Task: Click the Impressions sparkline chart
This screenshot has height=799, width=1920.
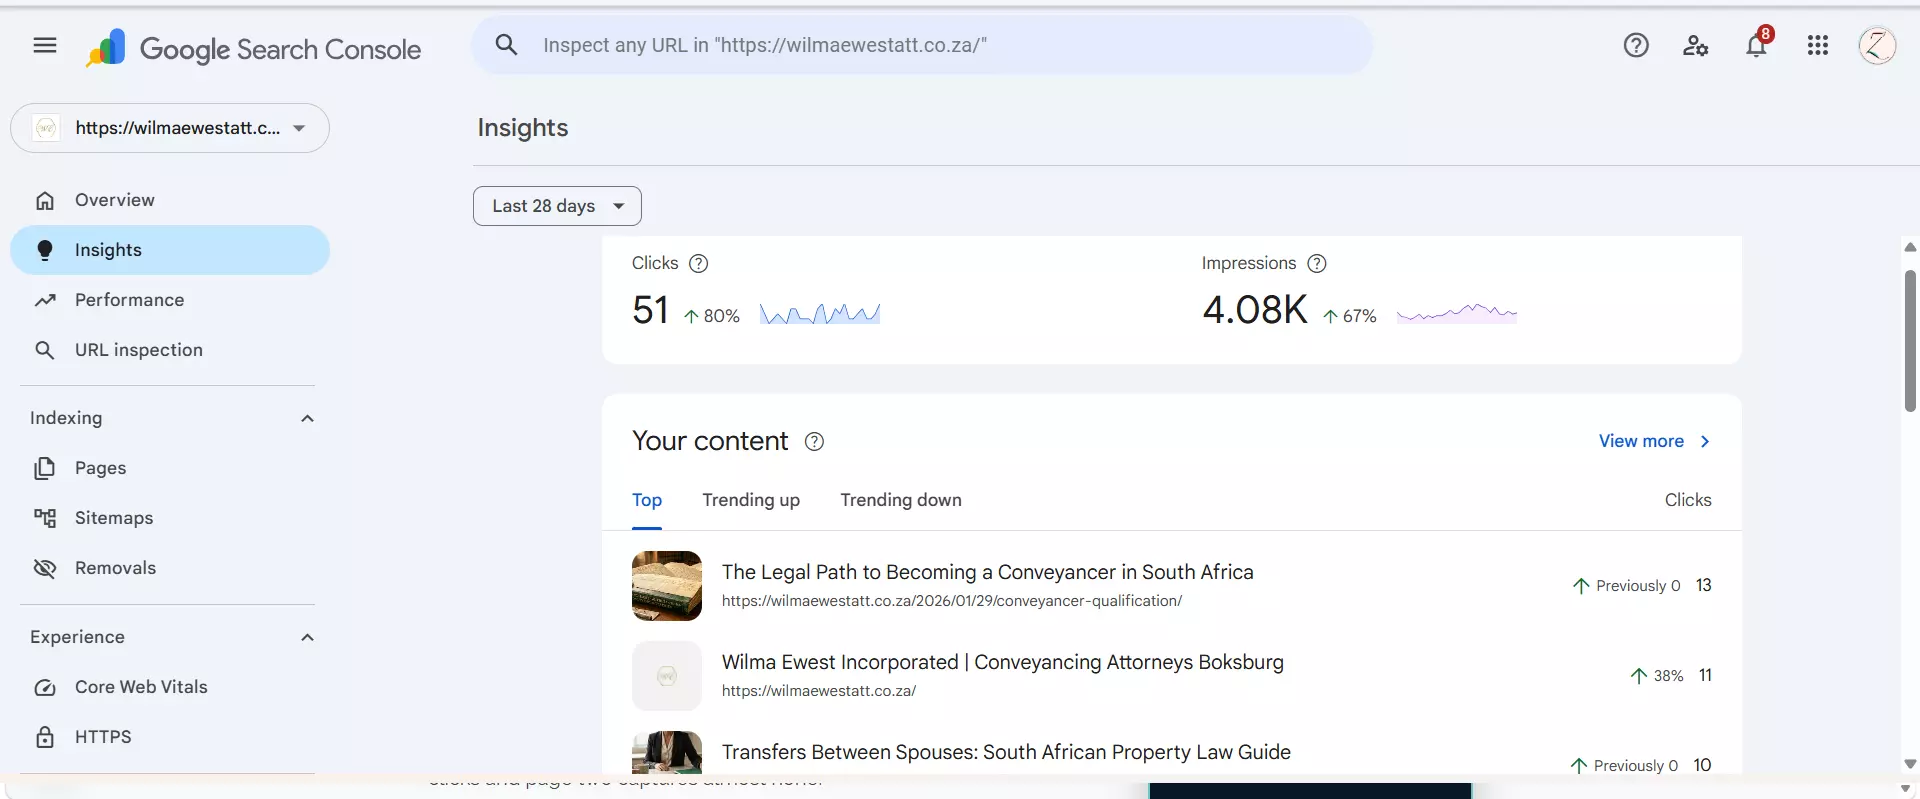Action: click(x=1457, y=313)
